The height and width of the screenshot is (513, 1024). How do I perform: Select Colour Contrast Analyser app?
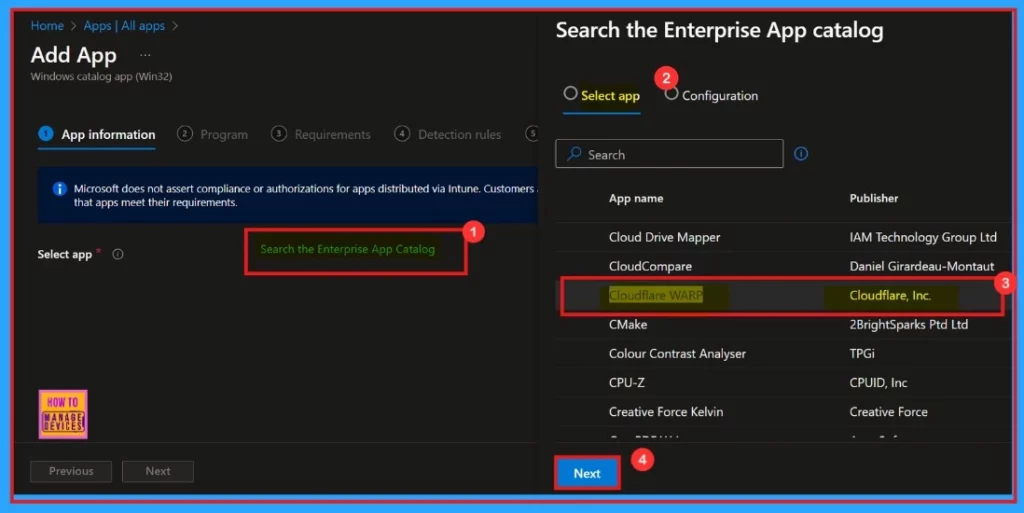784,354
